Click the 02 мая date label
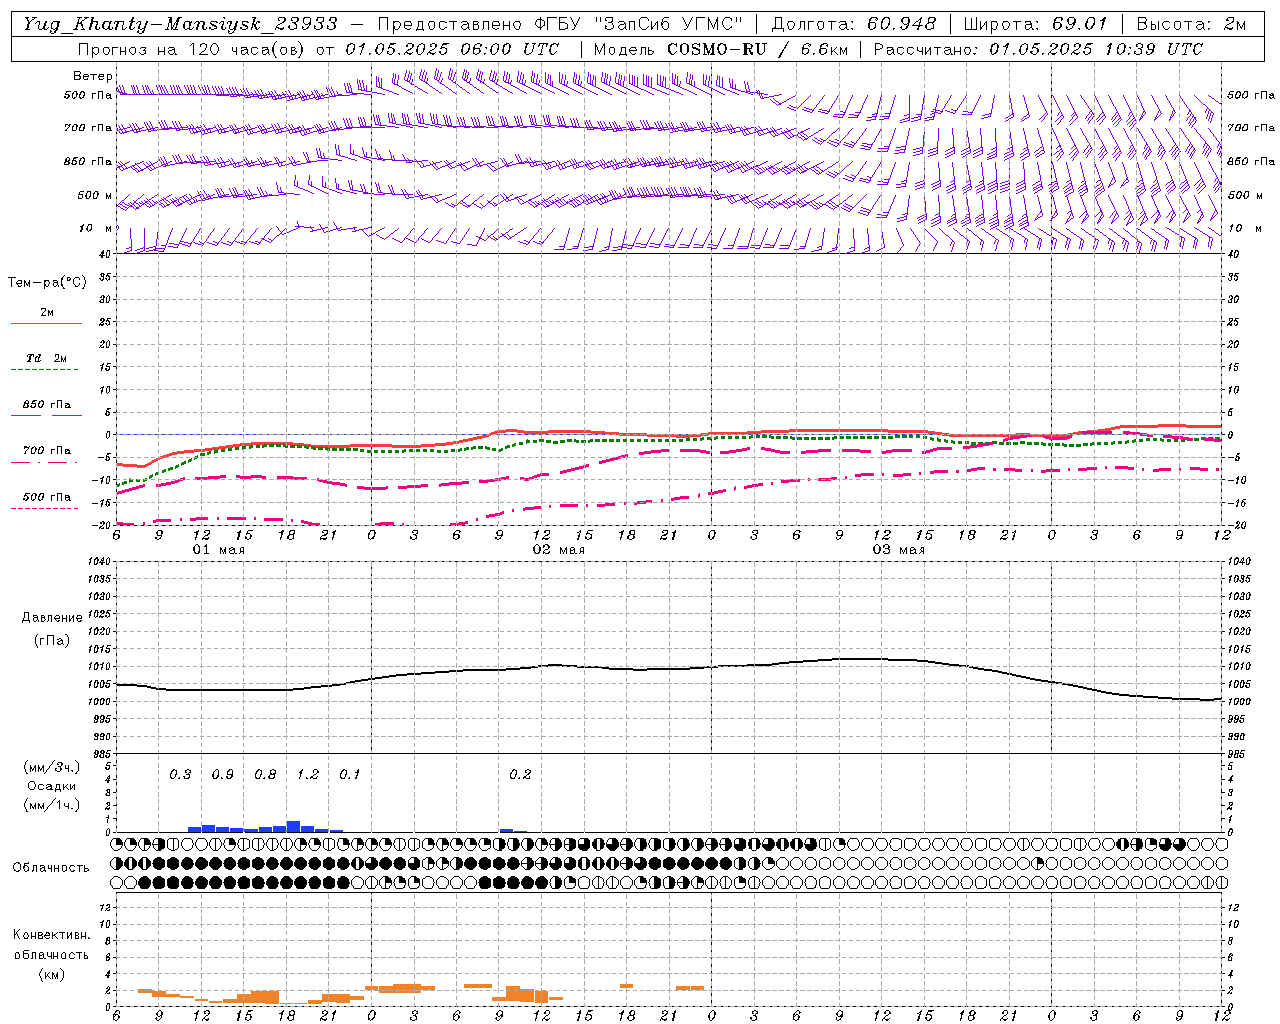 pos(559,550)
